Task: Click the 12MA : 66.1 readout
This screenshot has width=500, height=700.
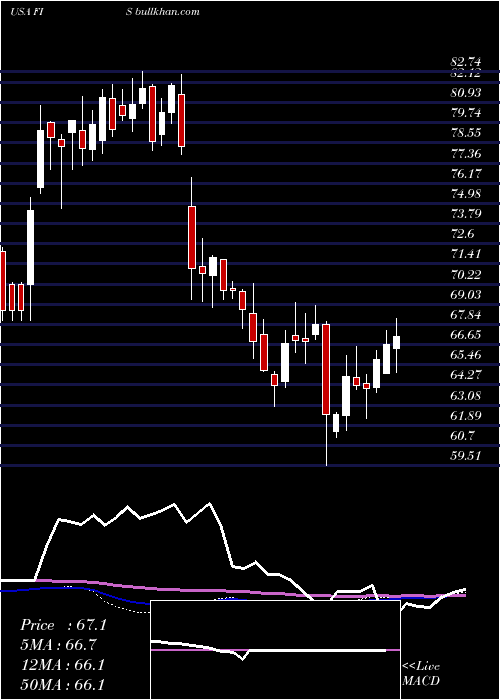Action: pos(62,665)
